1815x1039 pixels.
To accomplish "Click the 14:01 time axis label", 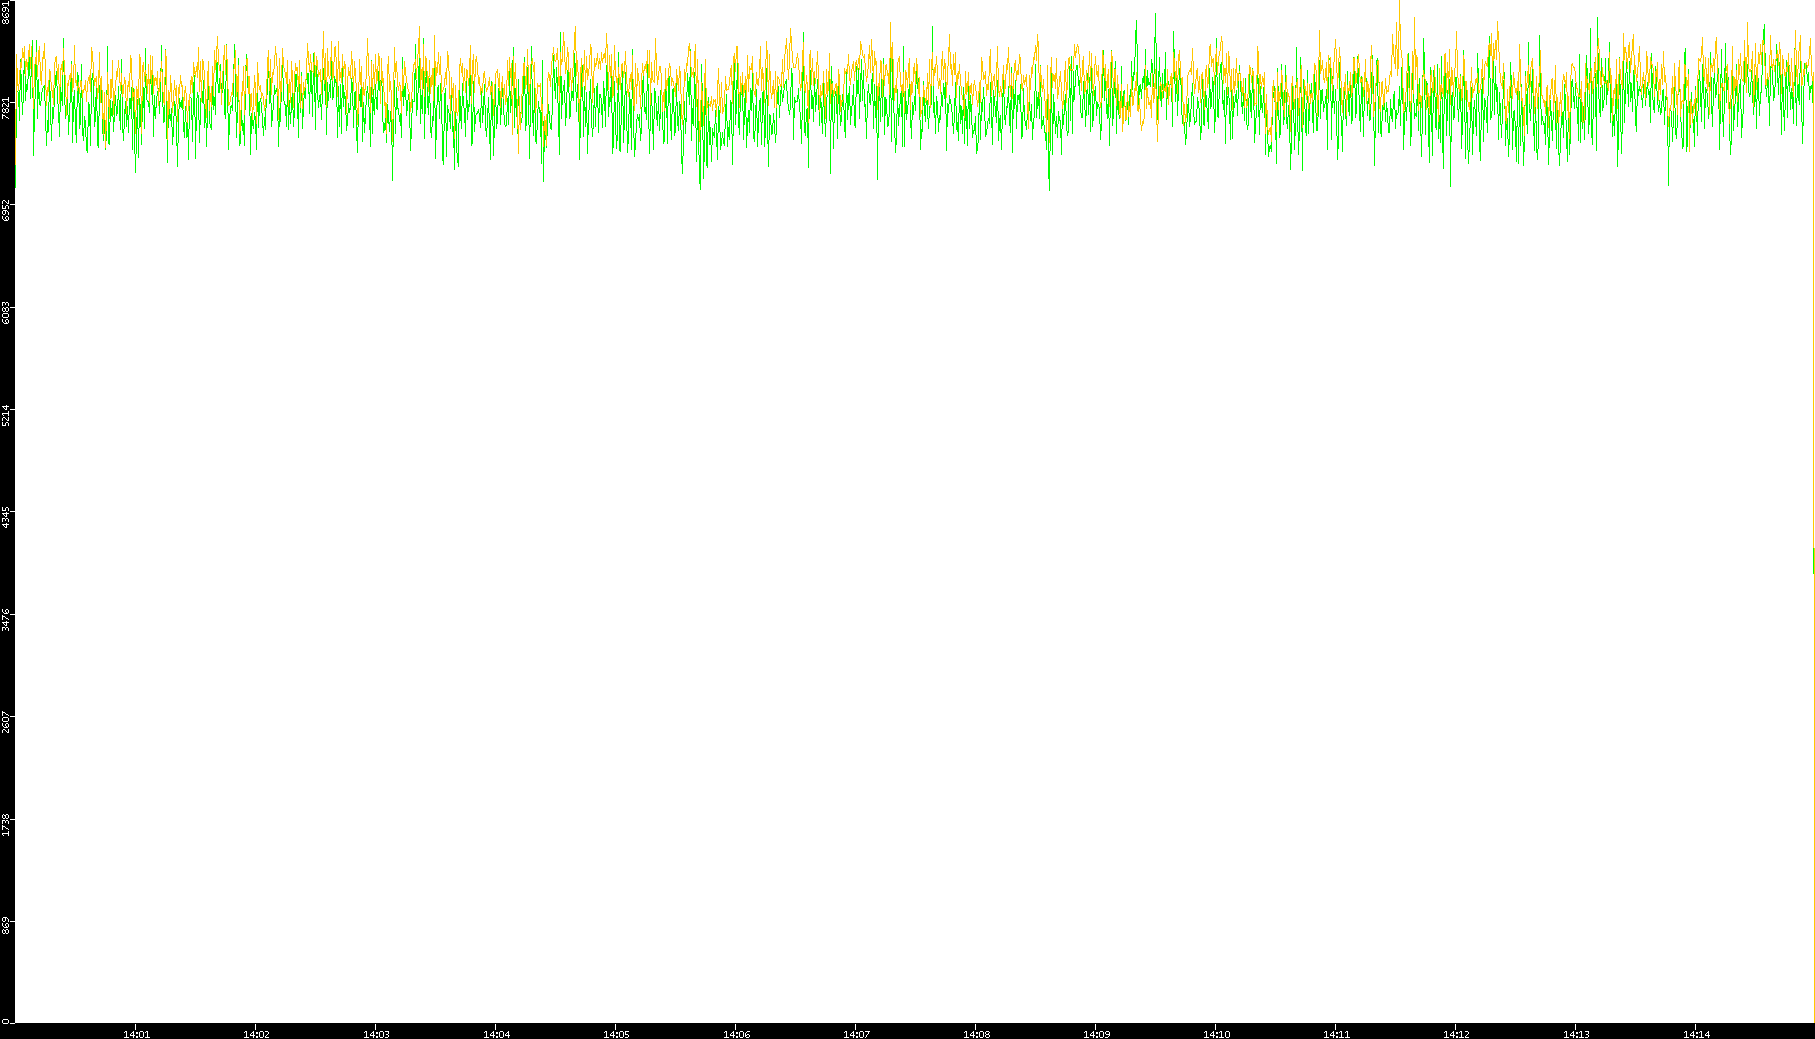I will click(x=136, y=1033).
